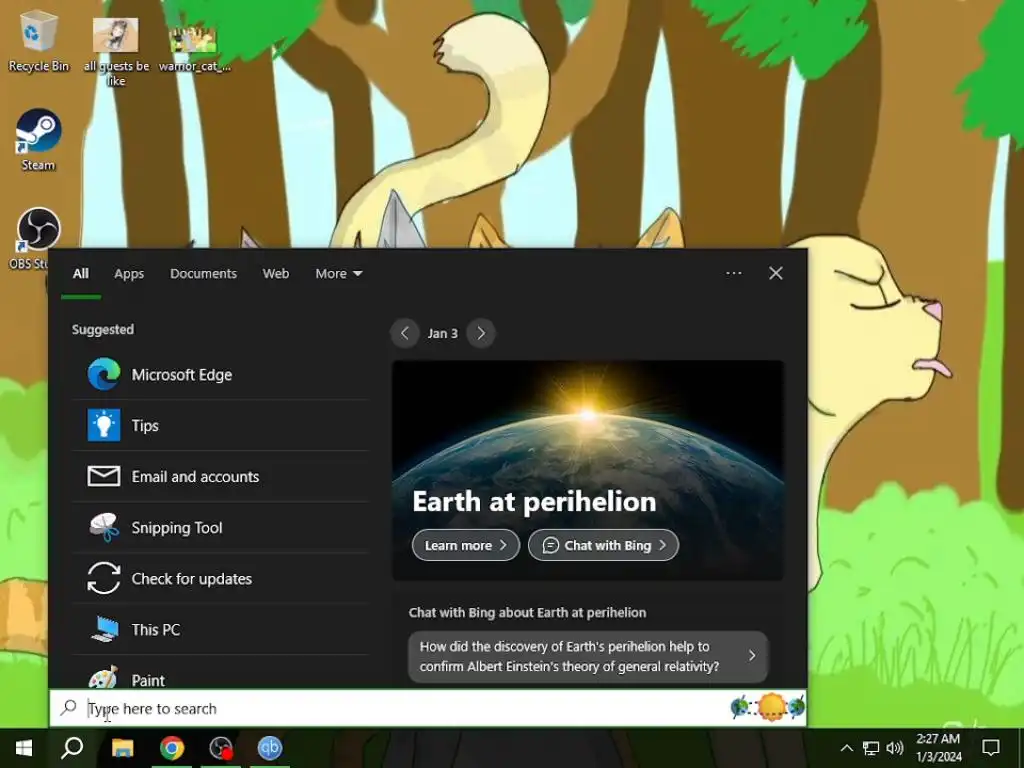Show hidden system tray icons
The height and width of the screenshot is (768, 1024).
click(x=846, y=748)
